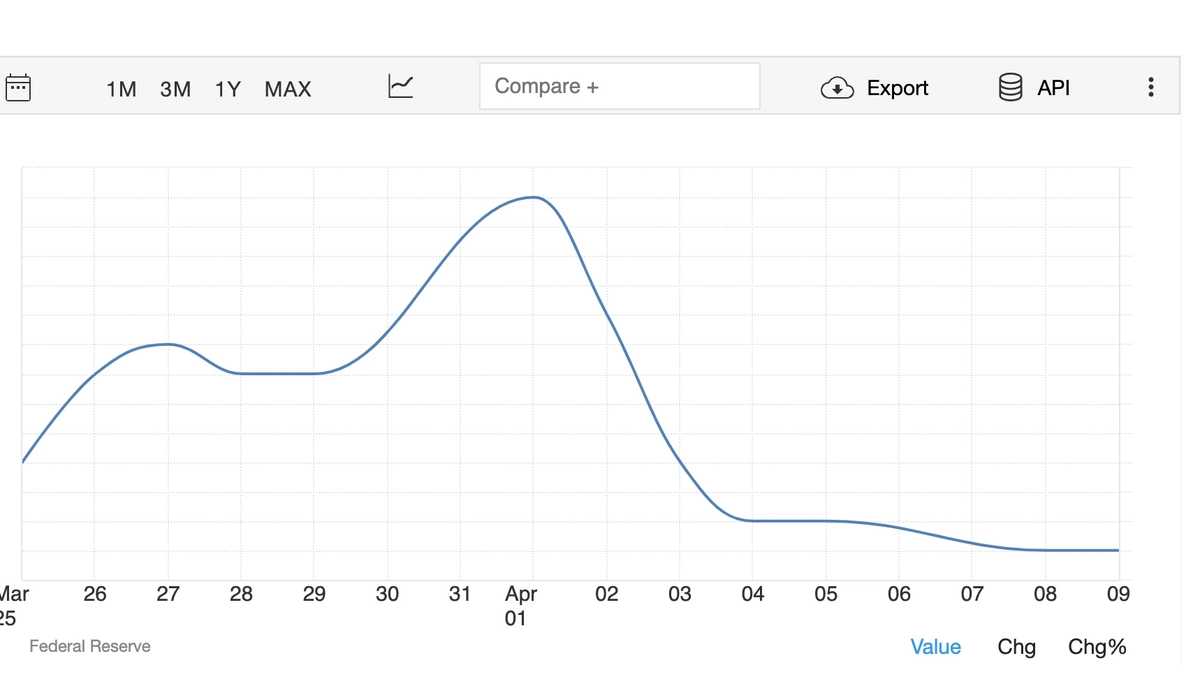Click the line's local peak at 27
1200x675 pixels.
pos(168,344)
